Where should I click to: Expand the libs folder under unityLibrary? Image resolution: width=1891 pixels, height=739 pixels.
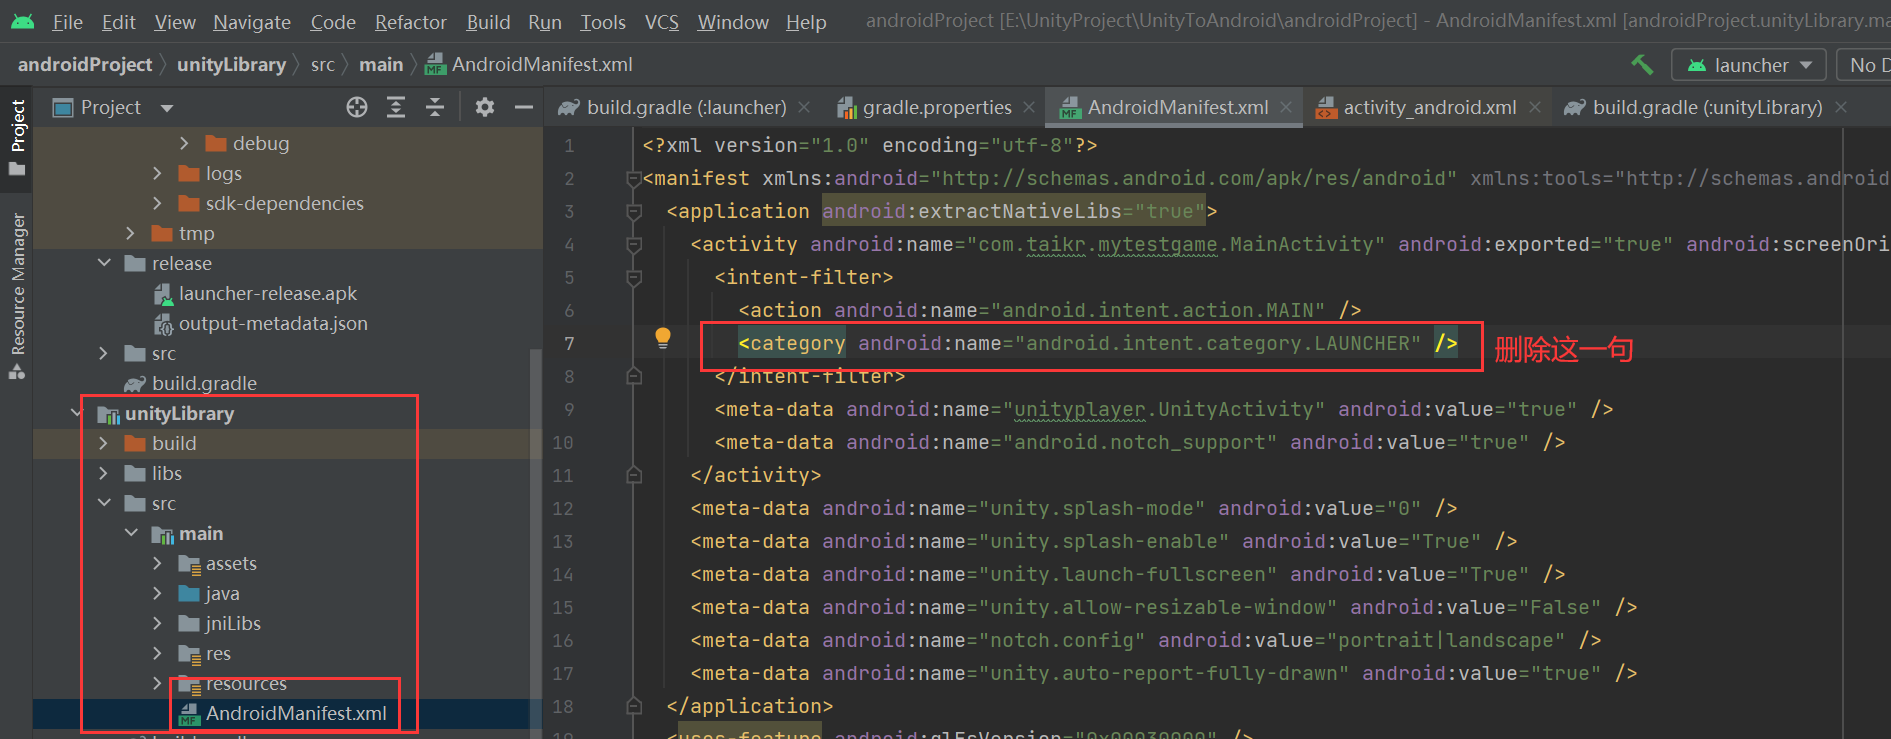pos(103,474)
